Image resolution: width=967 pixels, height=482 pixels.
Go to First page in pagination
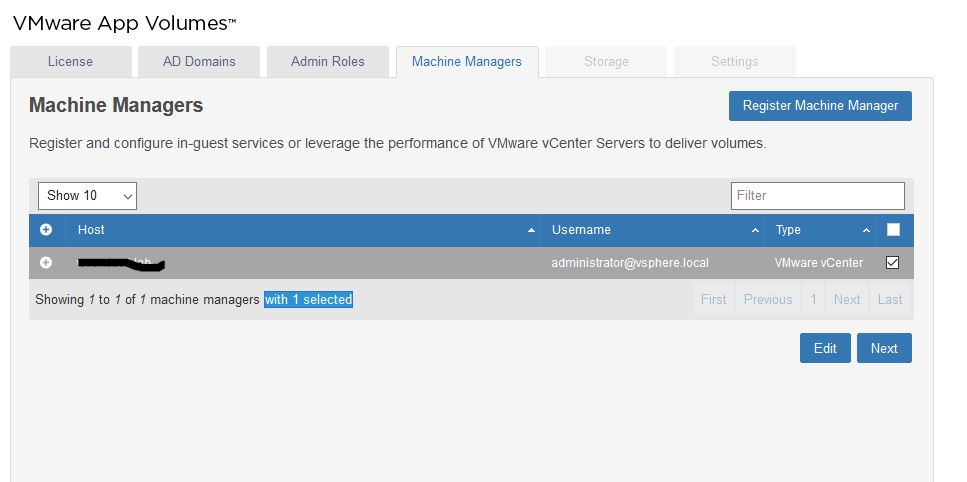pos(714,300)
